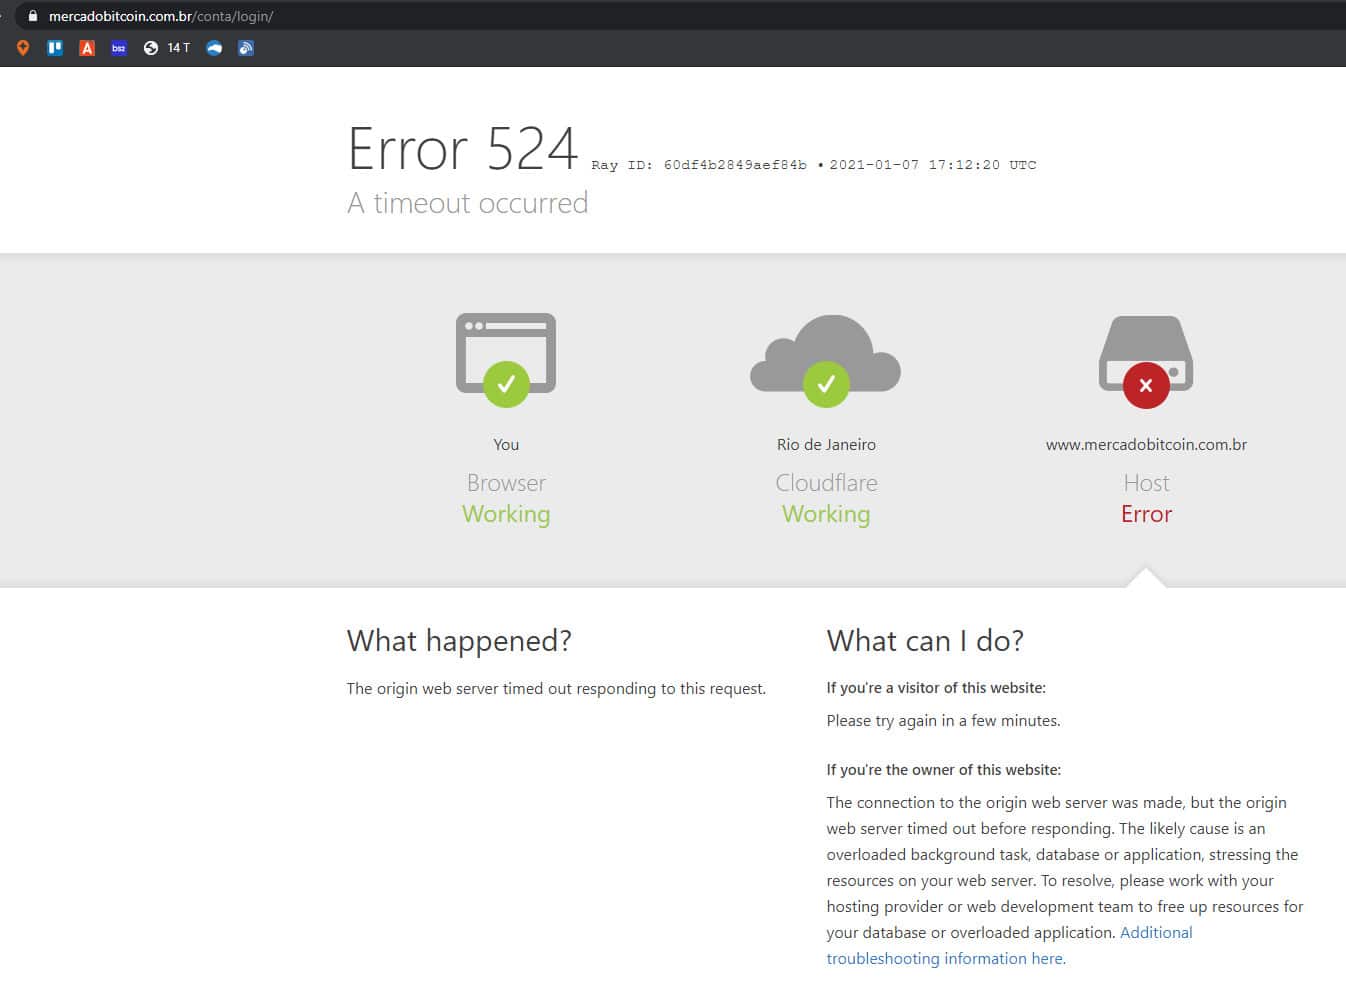Open the red letter A bookmark

[87, 48]
